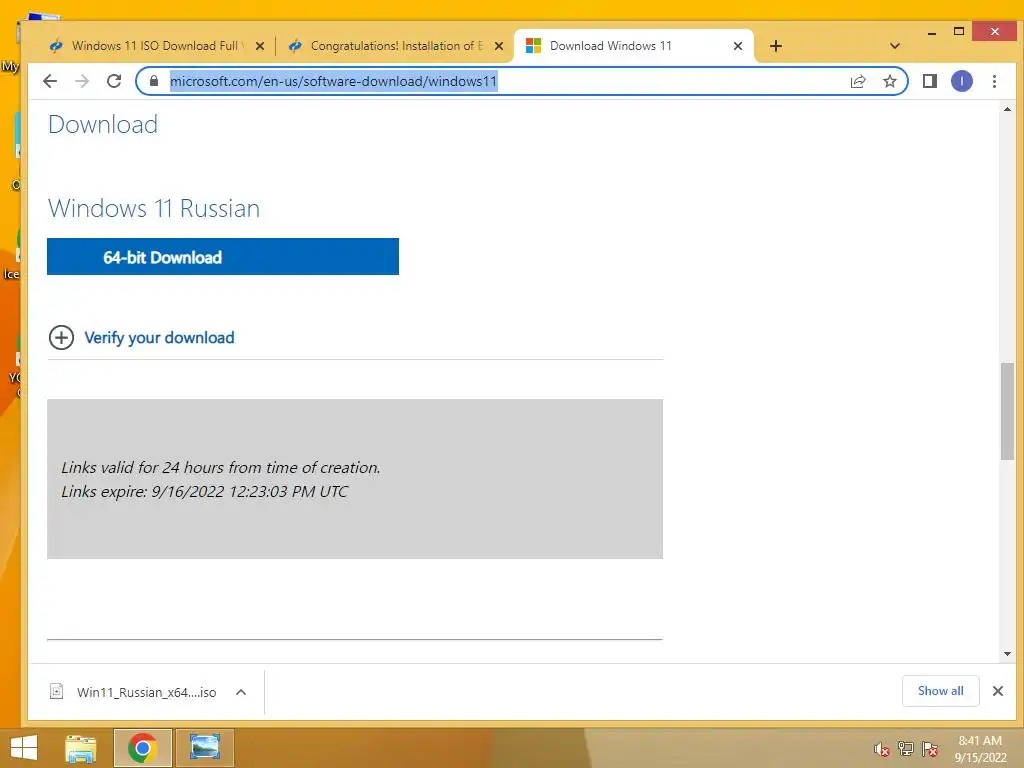
Task: Minimize the Chrome window
Action: tap(932, 32)
